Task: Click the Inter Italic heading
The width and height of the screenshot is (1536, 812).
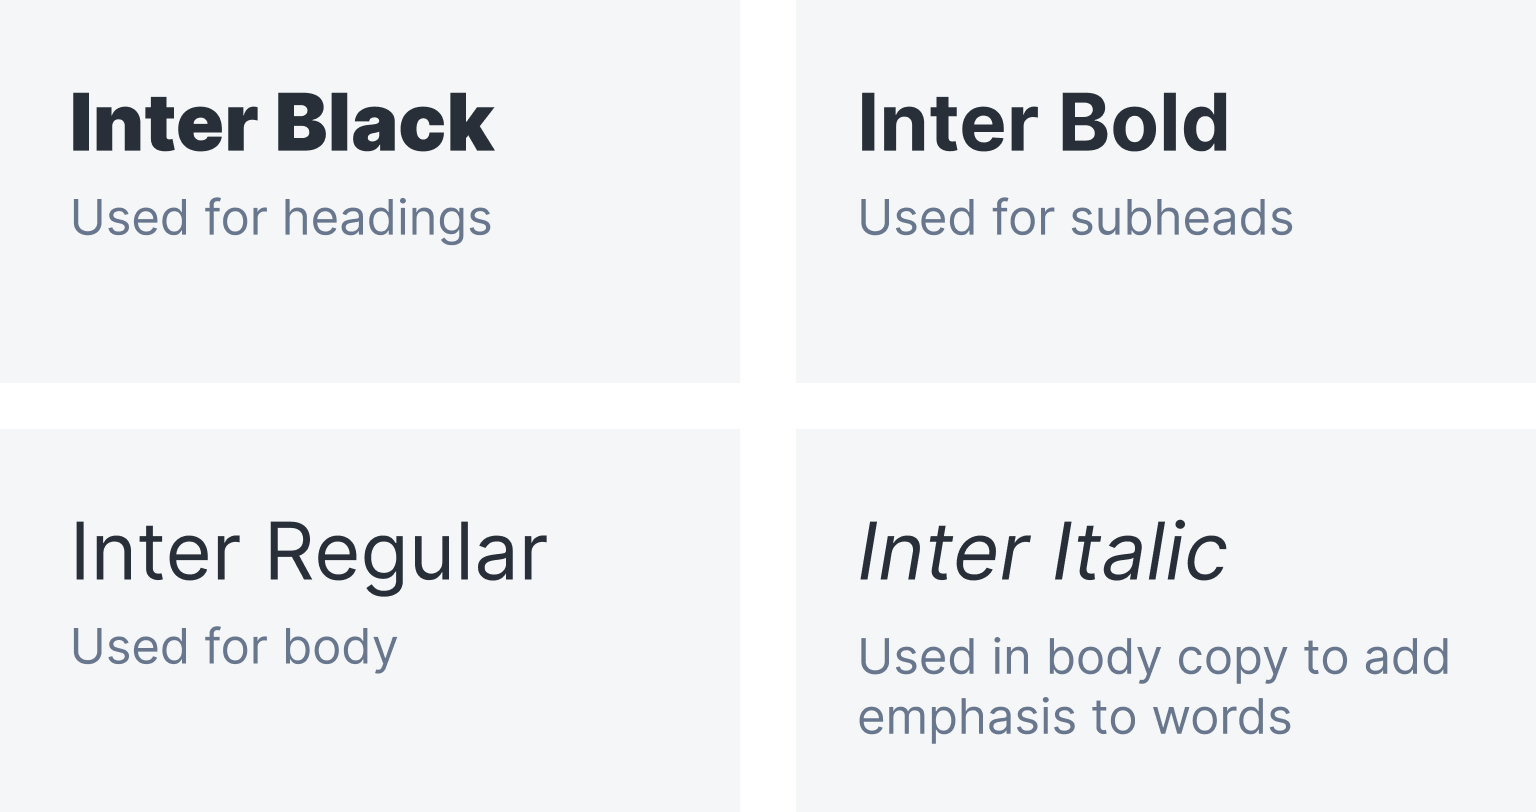Action: (1042, 552)
